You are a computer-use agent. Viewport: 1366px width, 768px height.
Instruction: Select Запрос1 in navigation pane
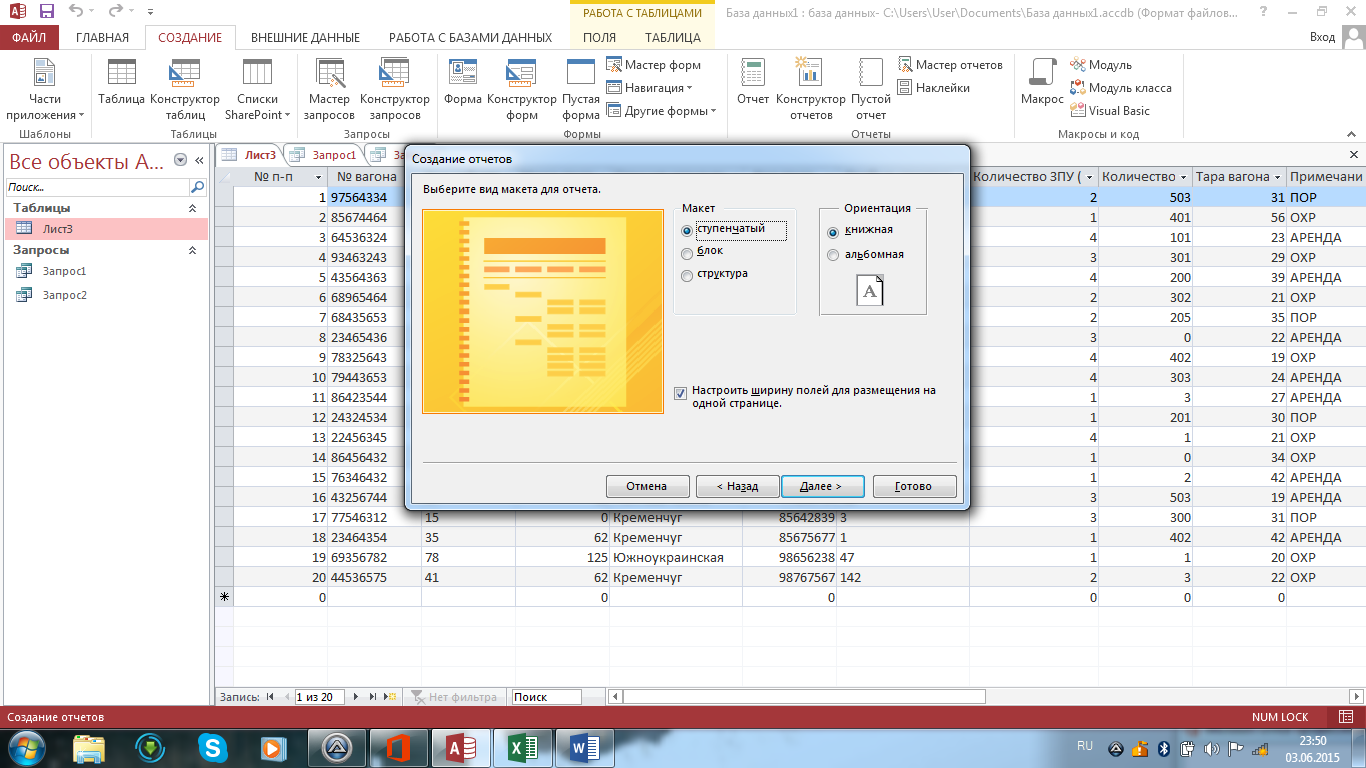pyautogui.click(x=107, y=271)
